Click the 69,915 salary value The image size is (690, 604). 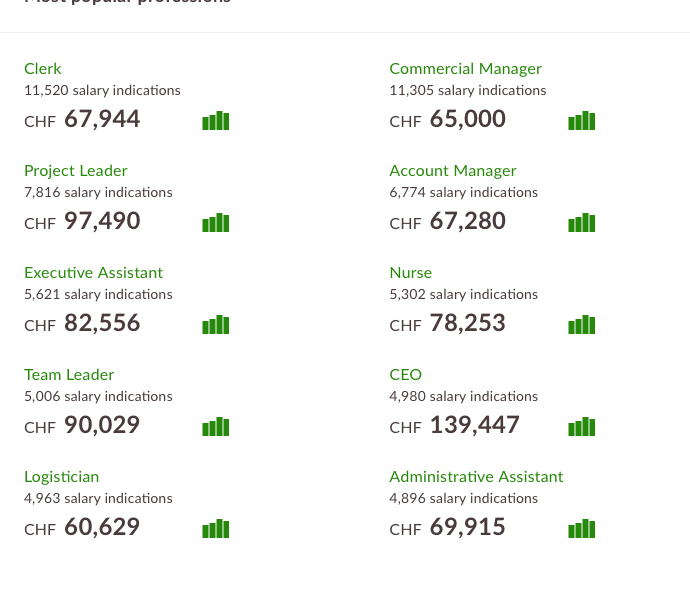[467, 527]
